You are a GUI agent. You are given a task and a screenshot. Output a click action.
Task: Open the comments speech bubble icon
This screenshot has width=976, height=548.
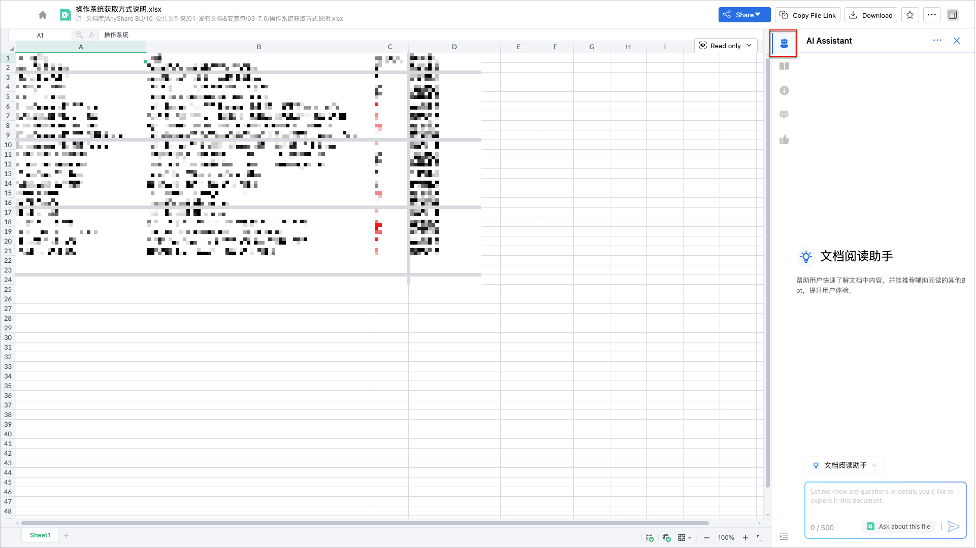(x=784, y=115)
